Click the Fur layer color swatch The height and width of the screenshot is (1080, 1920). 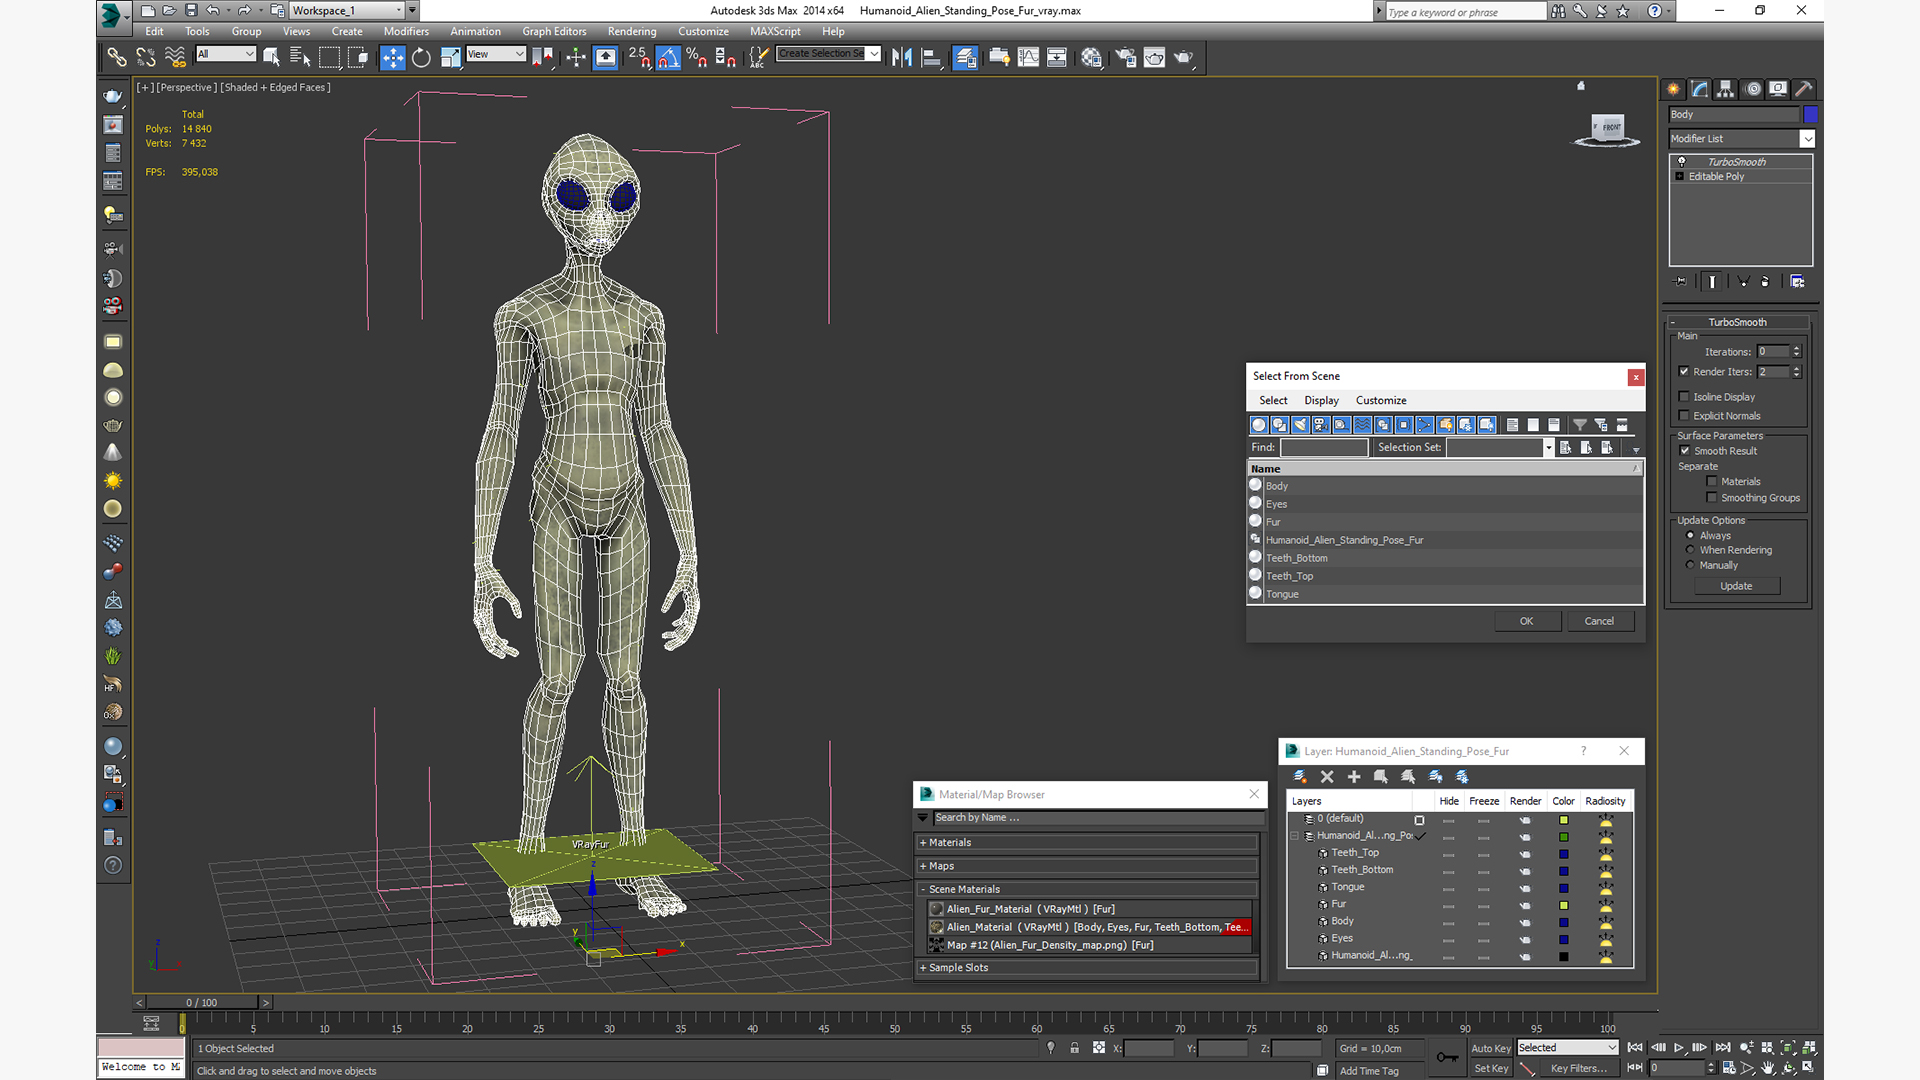point(1564,905)
